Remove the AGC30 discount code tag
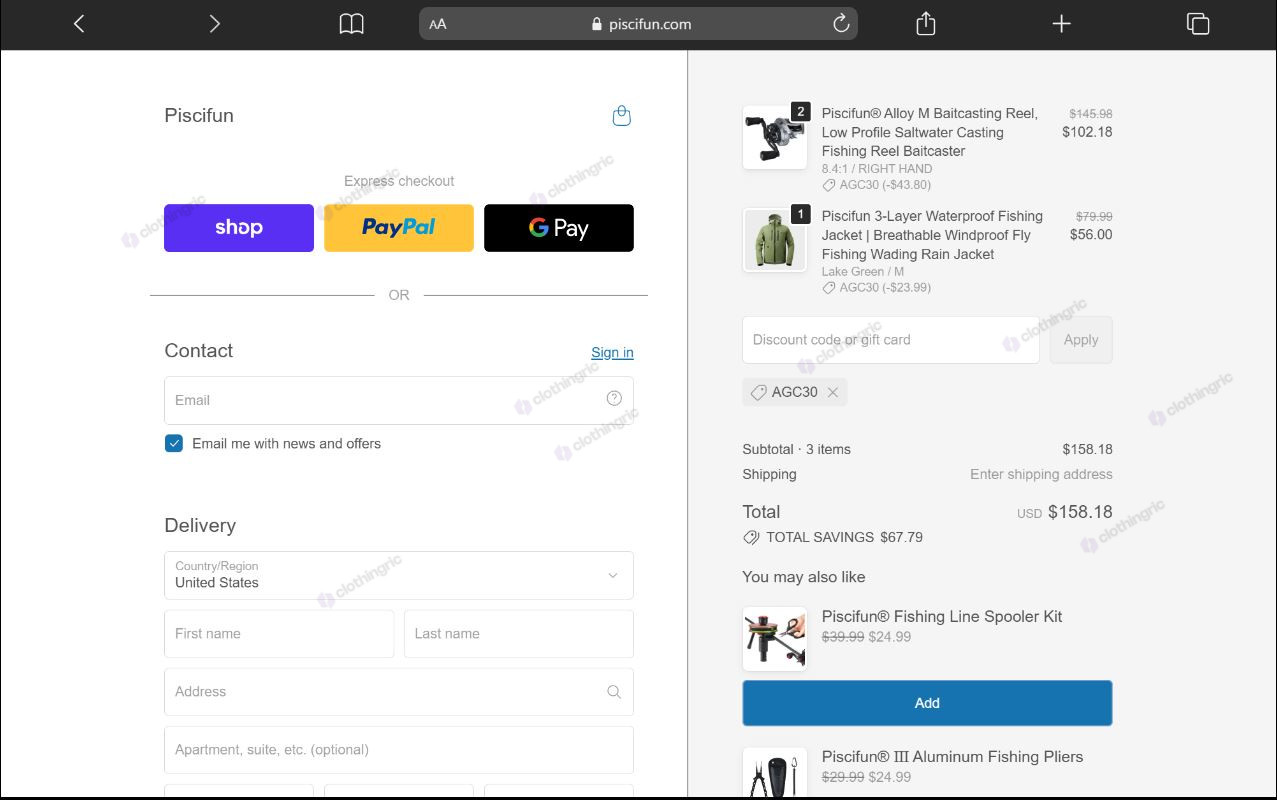Viewport: 1277px width, 800px height. coord(832,392)
